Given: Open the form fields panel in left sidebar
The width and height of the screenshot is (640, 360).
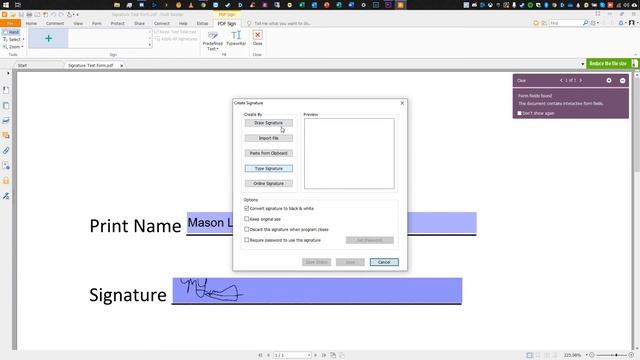Looking at the screenshot, I should pos(6,166).
